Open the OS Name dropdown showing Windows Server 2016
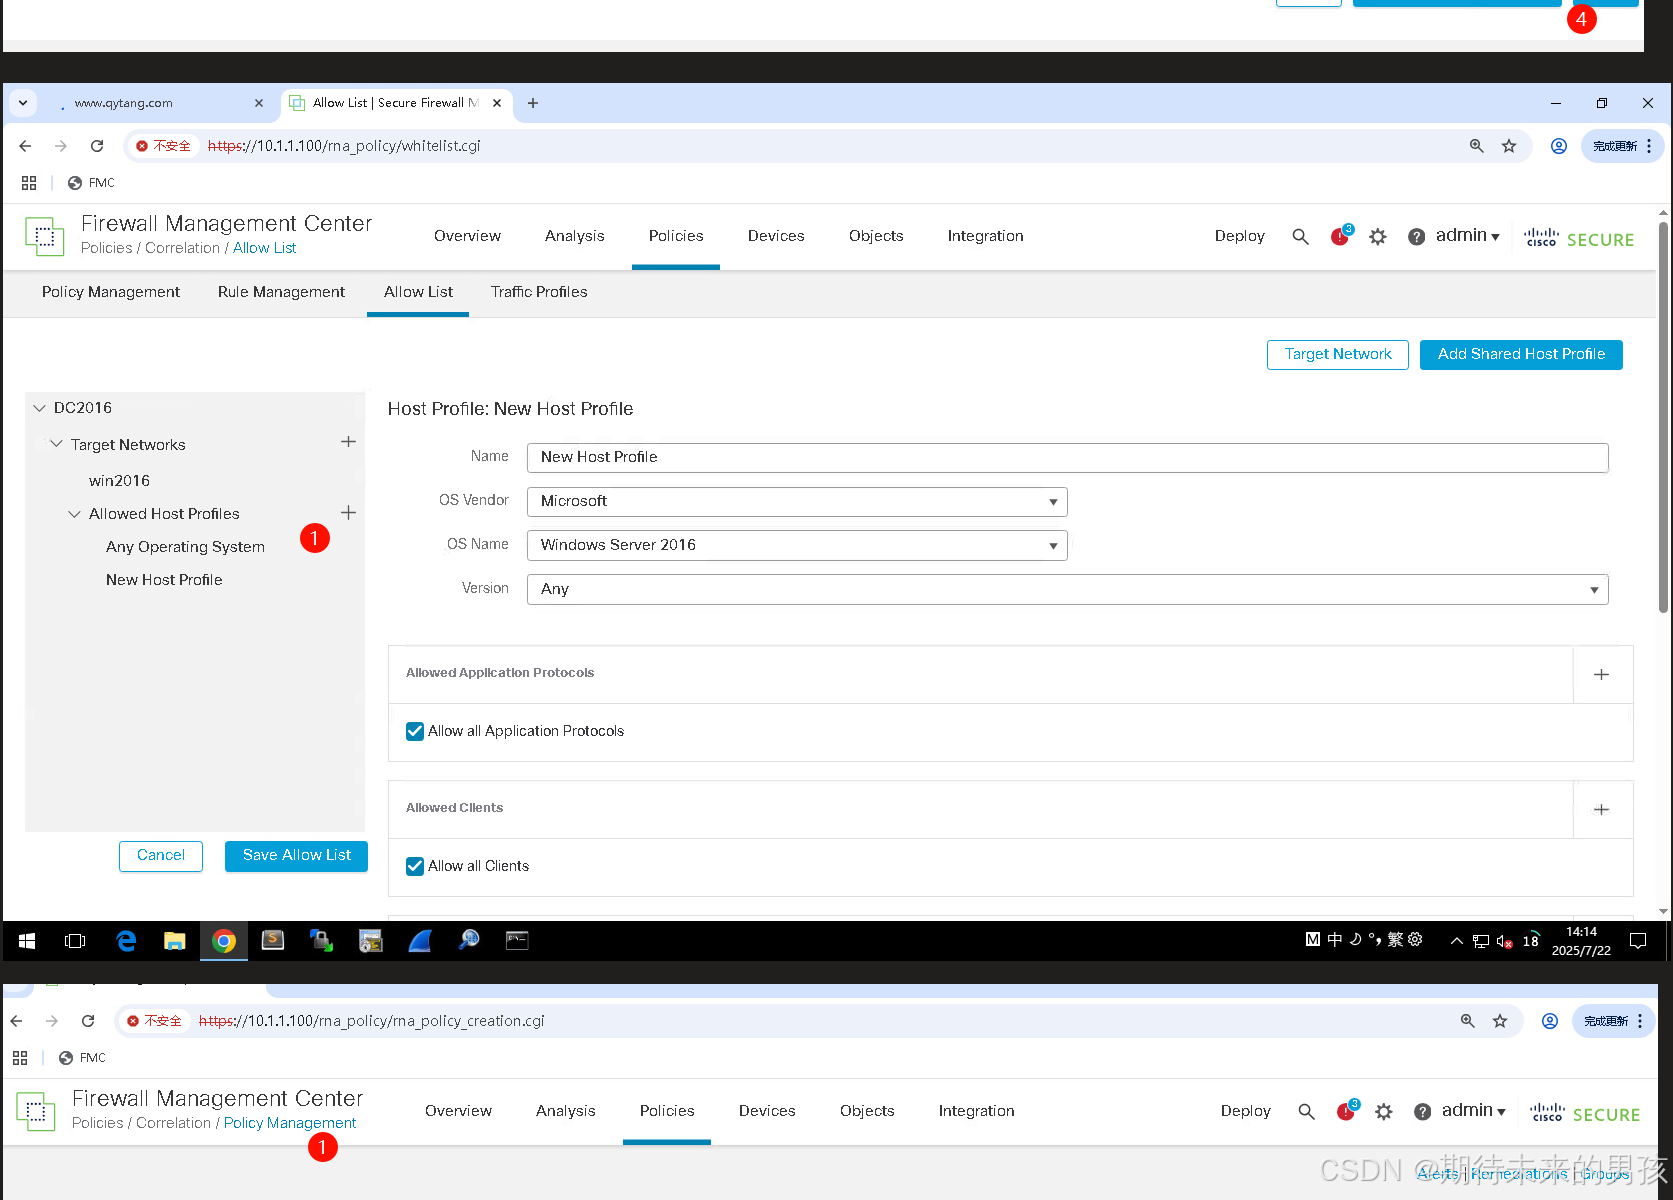1673x1200 pixels. point(797,546)
